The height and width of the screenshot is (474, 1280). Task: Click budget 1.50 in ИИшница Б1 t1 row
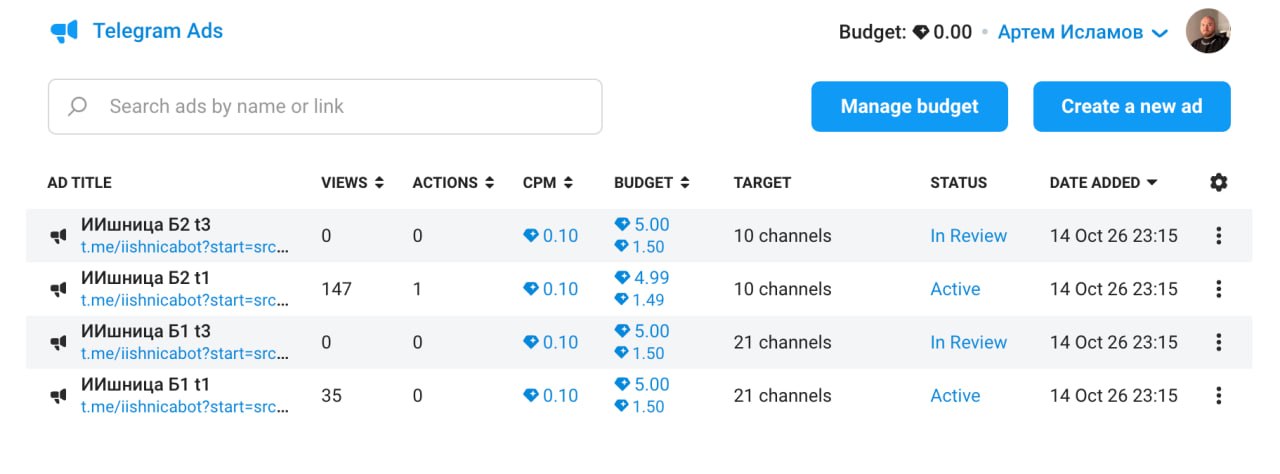tap(640, 406)
